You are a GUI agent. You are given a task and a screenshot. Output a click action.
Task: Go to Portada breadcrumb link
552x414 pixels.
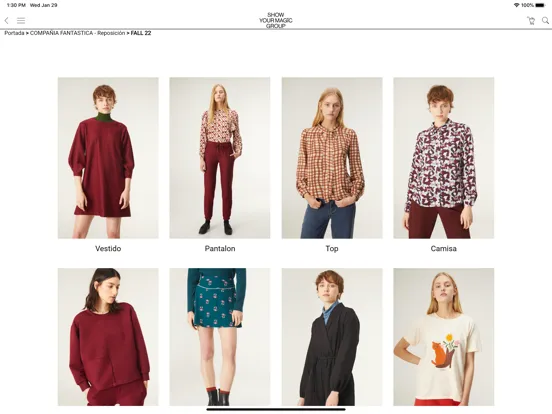coord(14,33)
